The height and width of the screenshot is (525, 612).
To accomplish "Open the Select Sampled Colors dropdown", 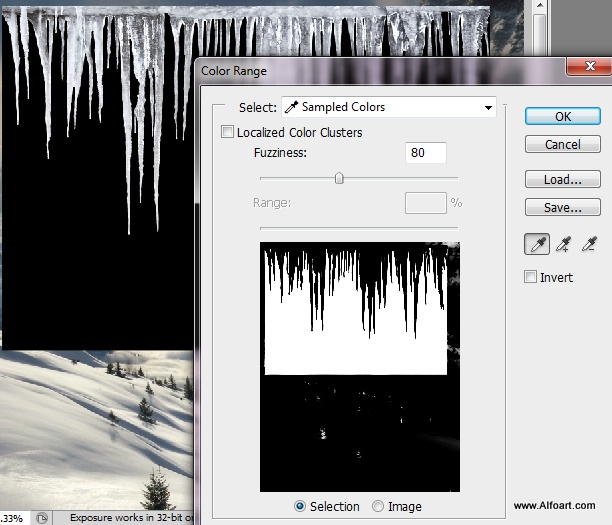I will coord(389,107).
